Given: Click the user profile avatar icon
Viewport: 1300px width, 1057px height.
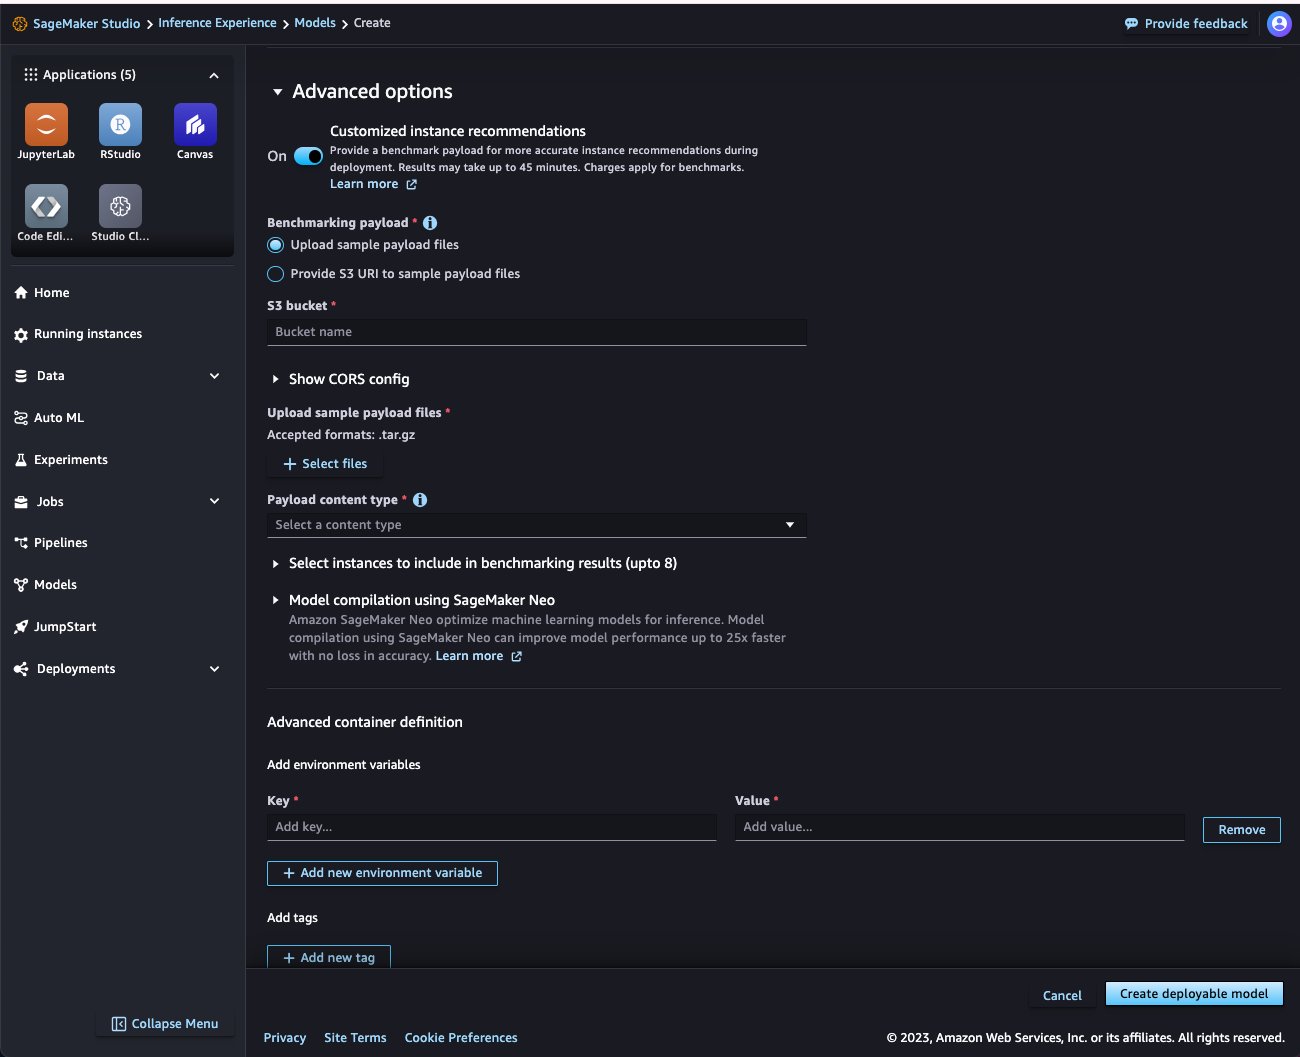Looking at the screenshot, I should tap(1279, 23).
